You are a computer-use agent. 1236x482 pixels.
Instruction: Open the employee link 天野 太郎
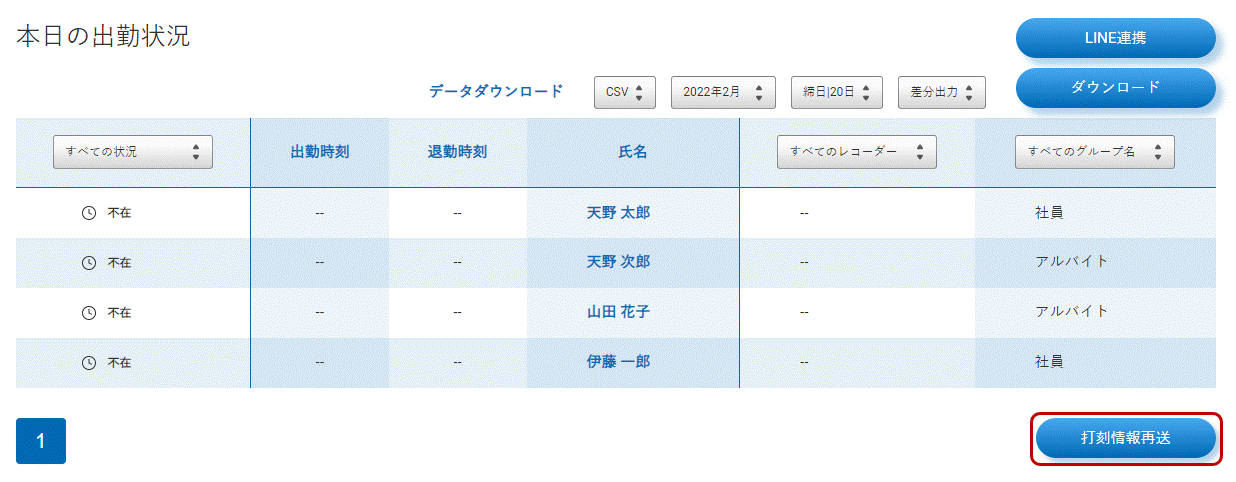618,213
